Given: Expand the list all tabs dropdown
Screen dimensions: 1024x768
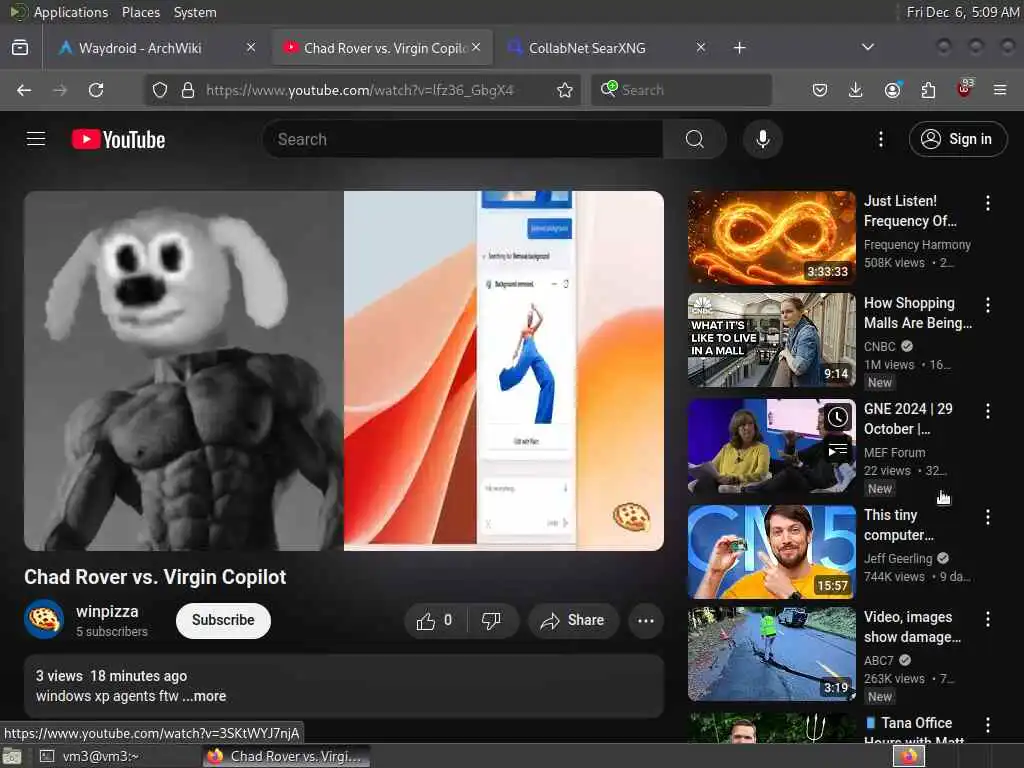Looking at the screenshot, I should tap(867, 48).
